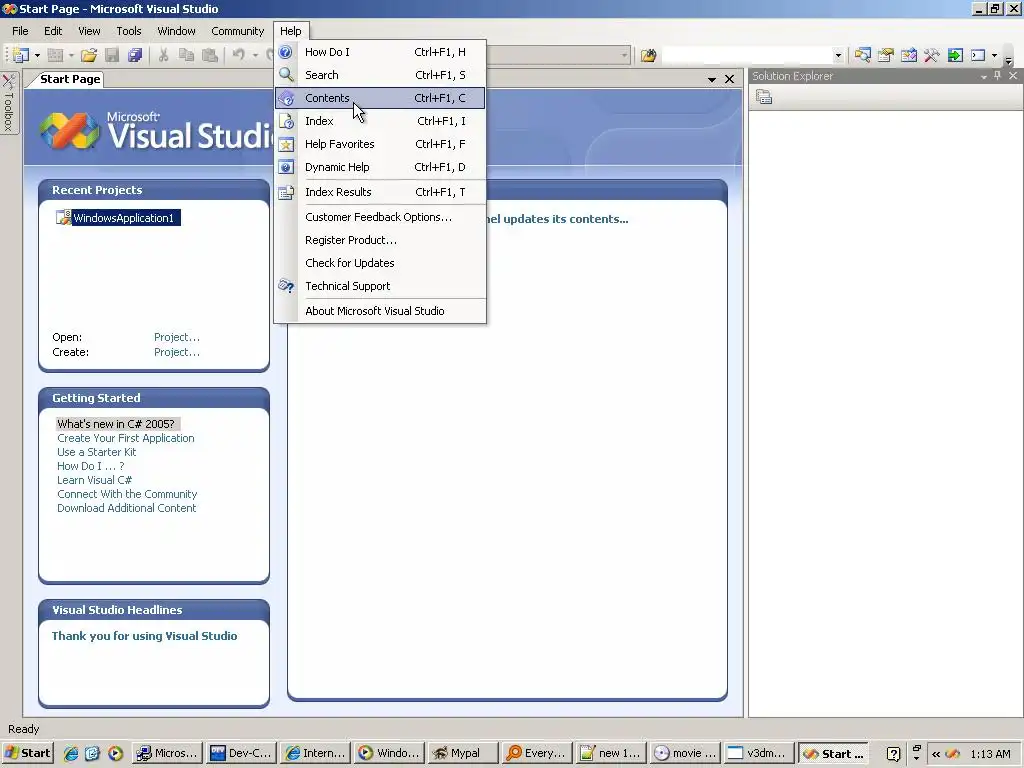The width and height of the screenshot is (1024, 768).
Task: Open the active files dropdown arrow
Action: pos(712,79)
